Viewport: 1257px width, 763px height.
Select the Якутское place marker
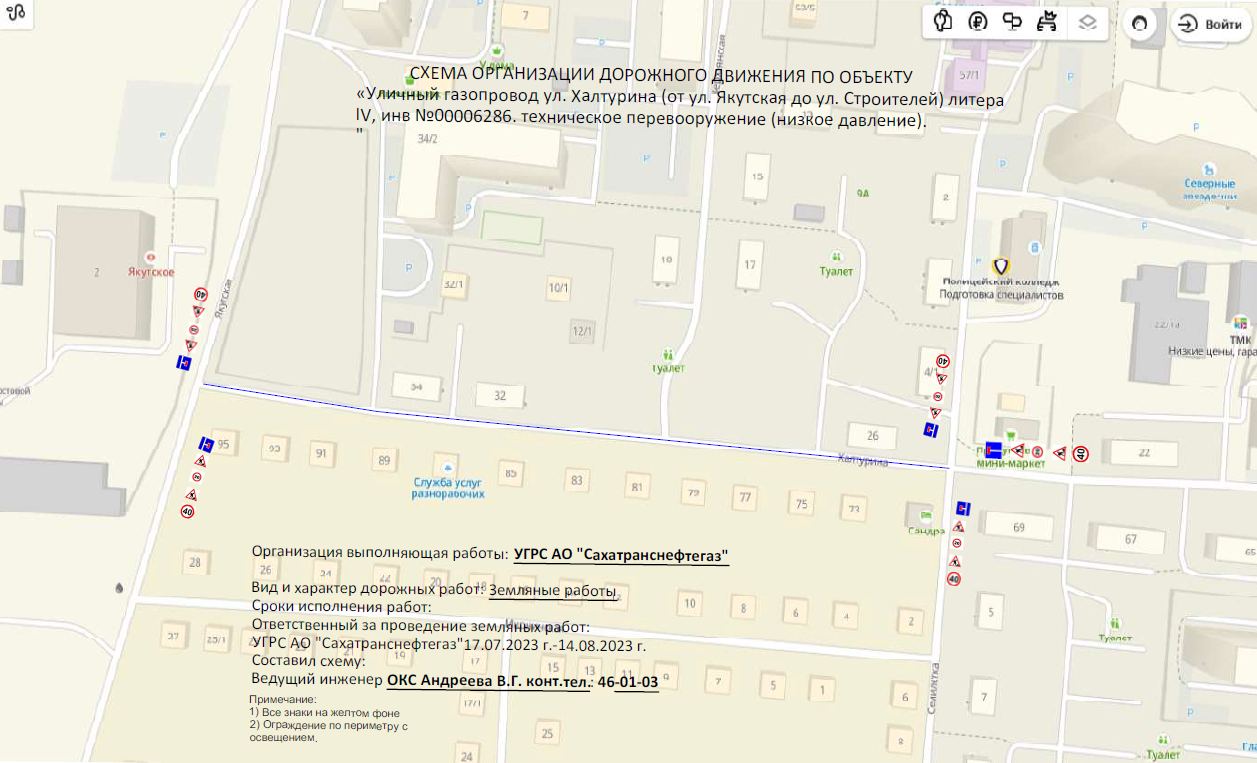click(151, 257)
